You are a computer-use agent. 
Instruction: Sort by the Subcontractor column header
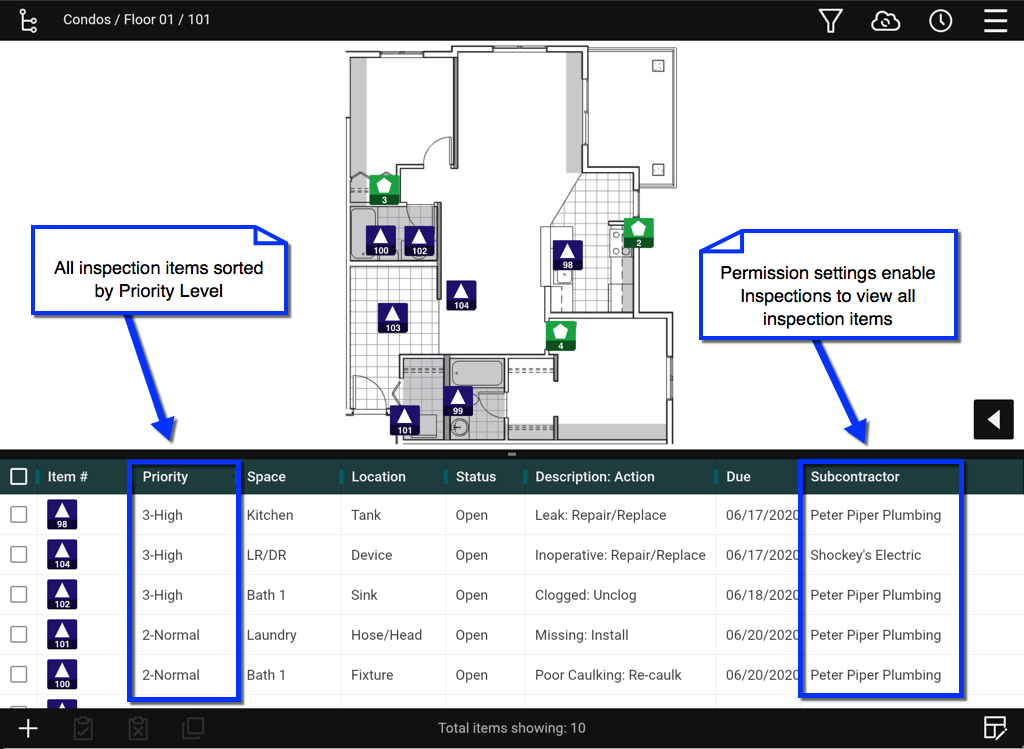[855, 477]
